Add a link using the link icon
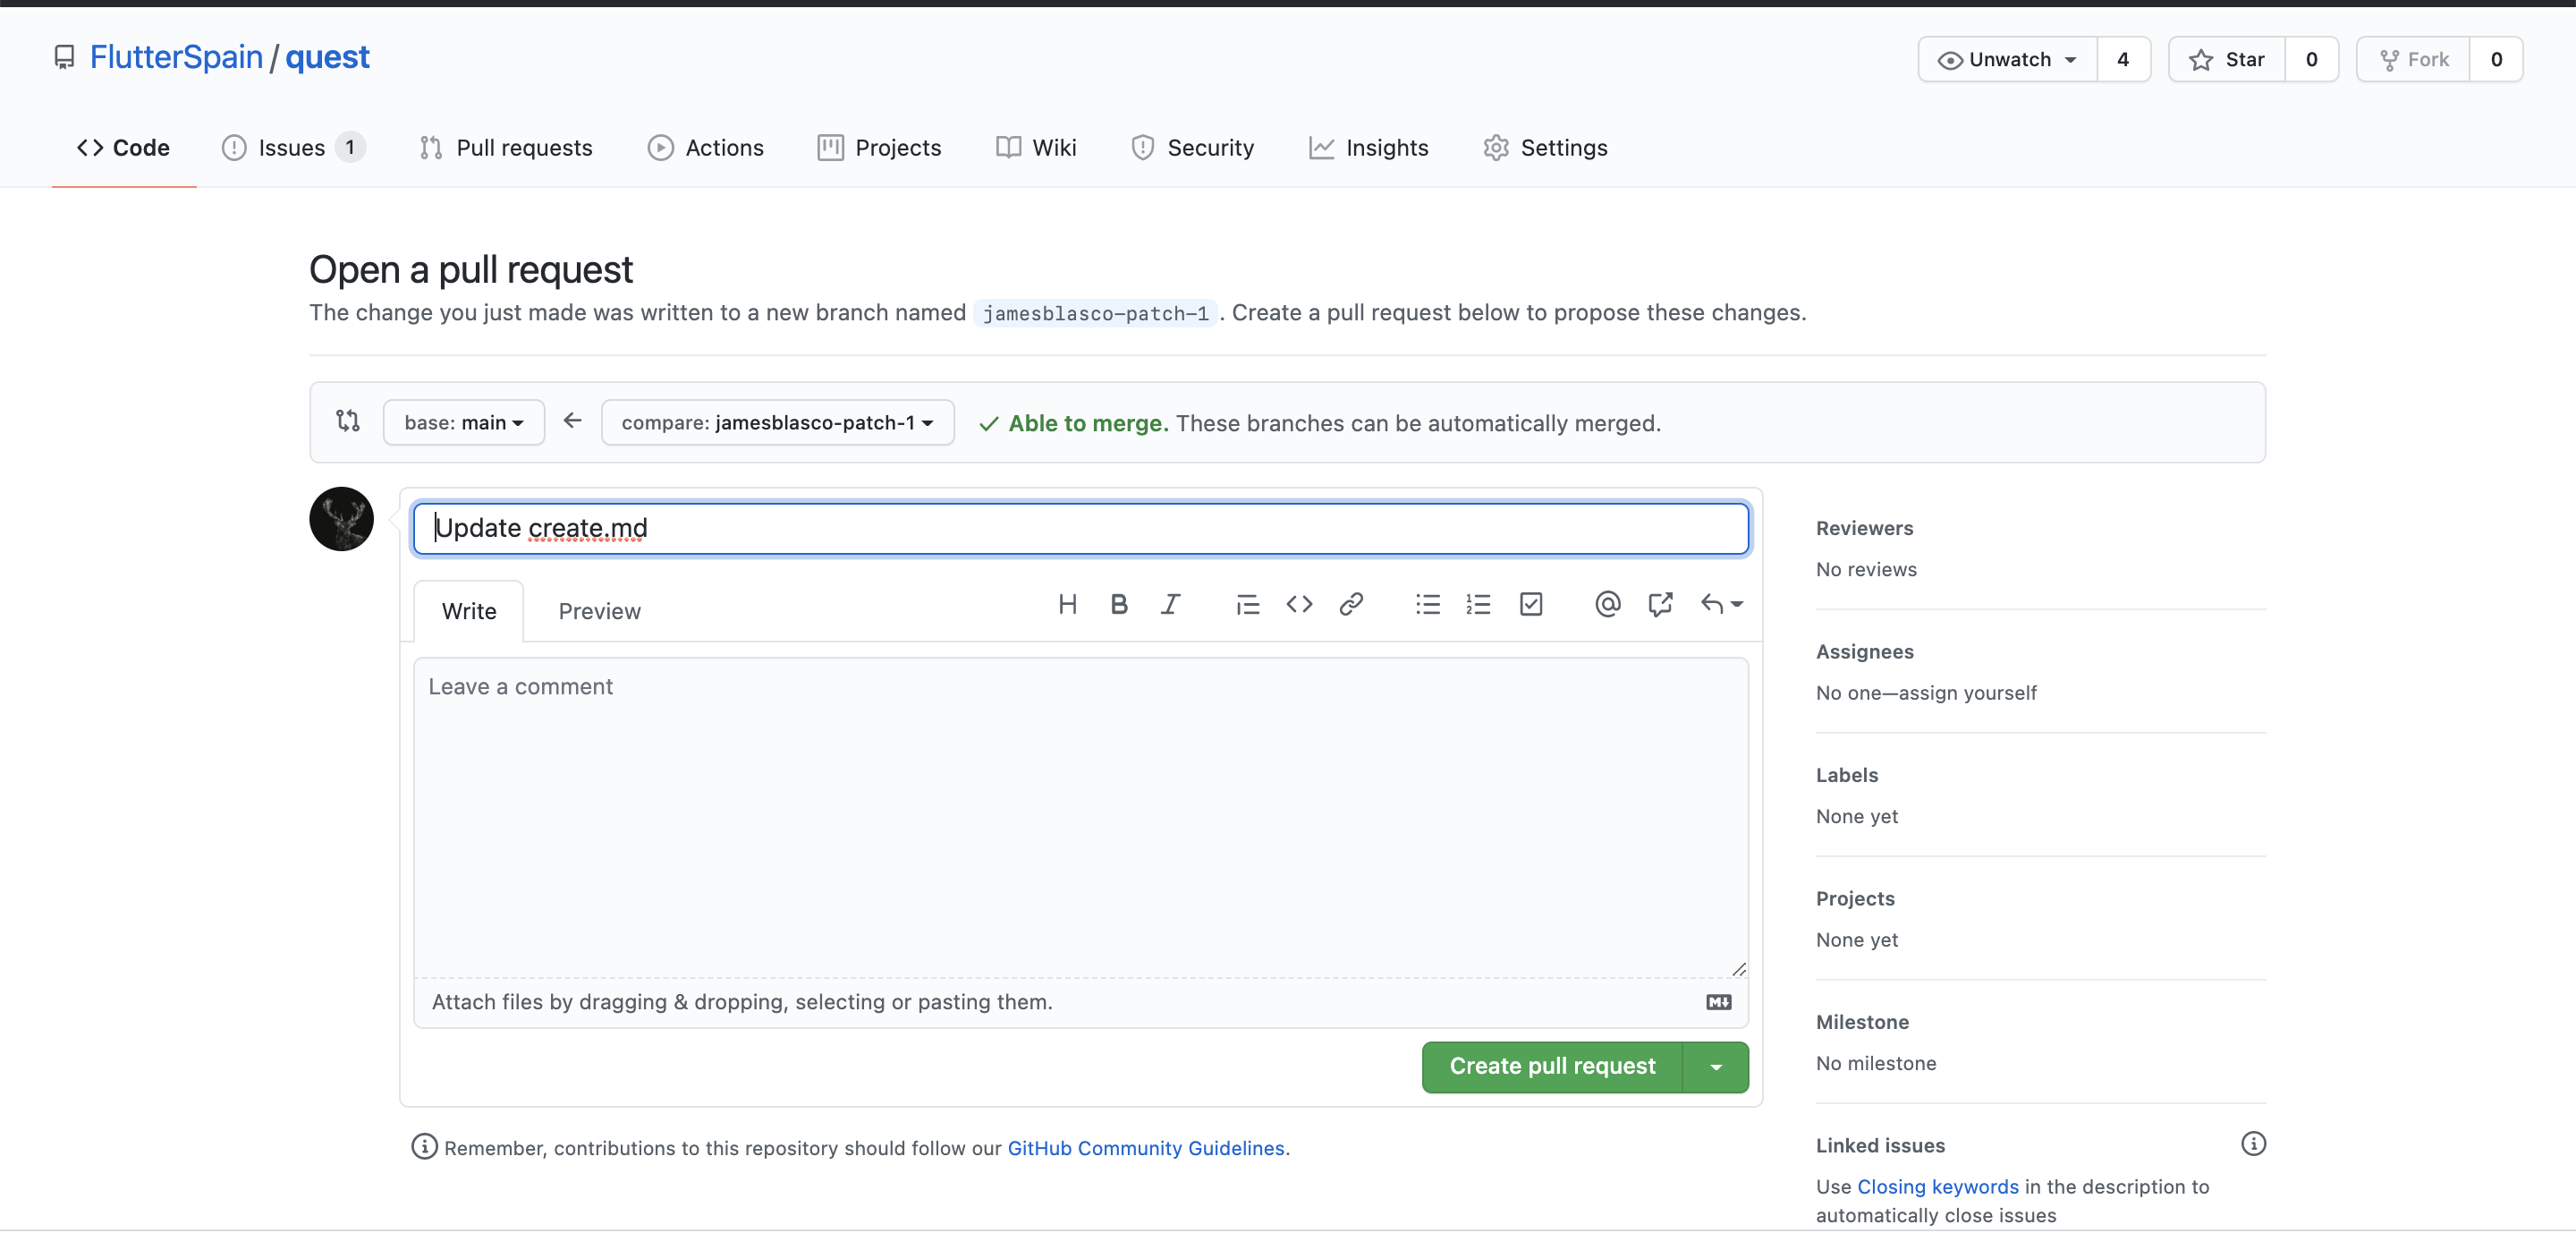The height and width of the screenshot is (1233, 2576). coord(1351,604)
